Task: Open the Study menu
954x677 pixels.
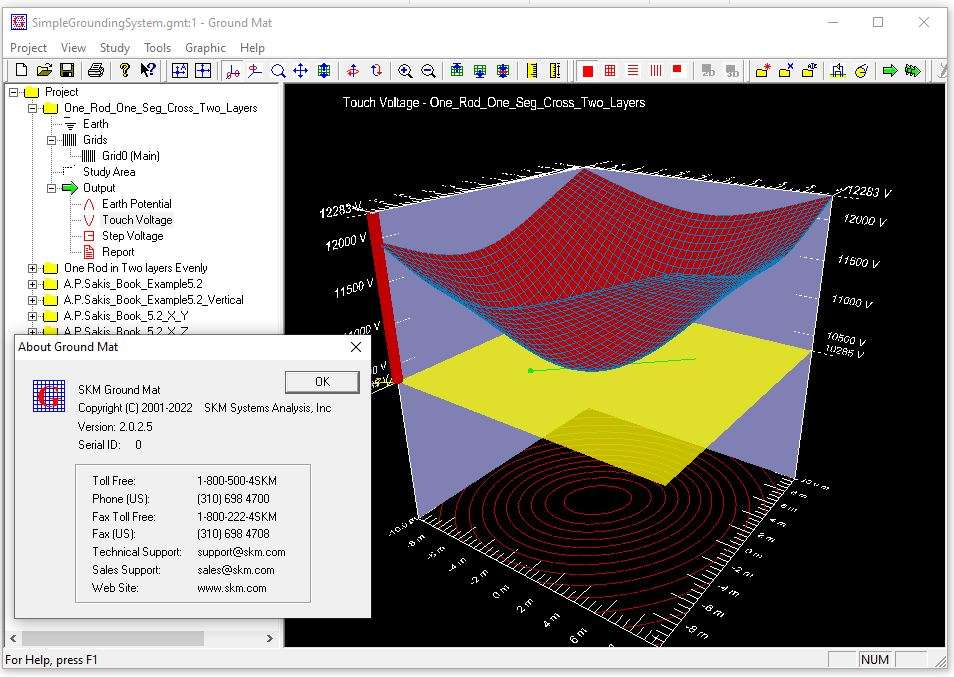Action: [114, 47]
